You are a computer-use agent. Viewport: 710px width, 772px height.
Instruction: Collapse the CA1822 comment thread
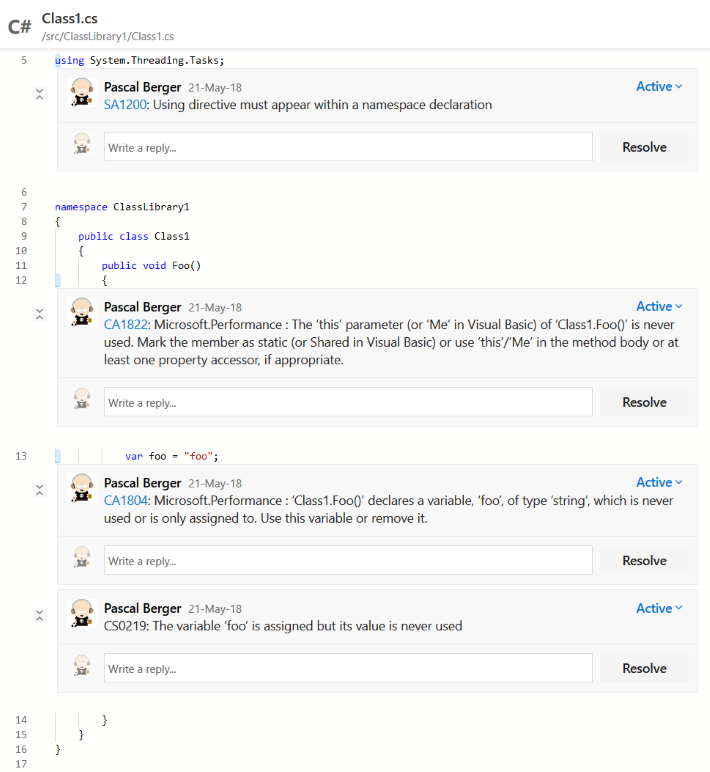click(x=39, y=314)
